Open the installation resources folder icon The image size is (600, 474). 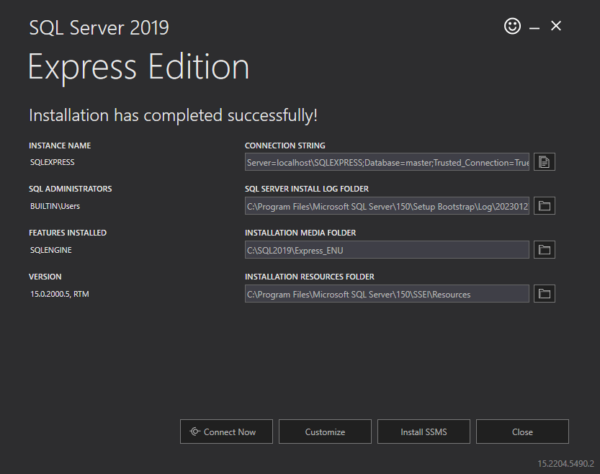(x=544, y=294)
